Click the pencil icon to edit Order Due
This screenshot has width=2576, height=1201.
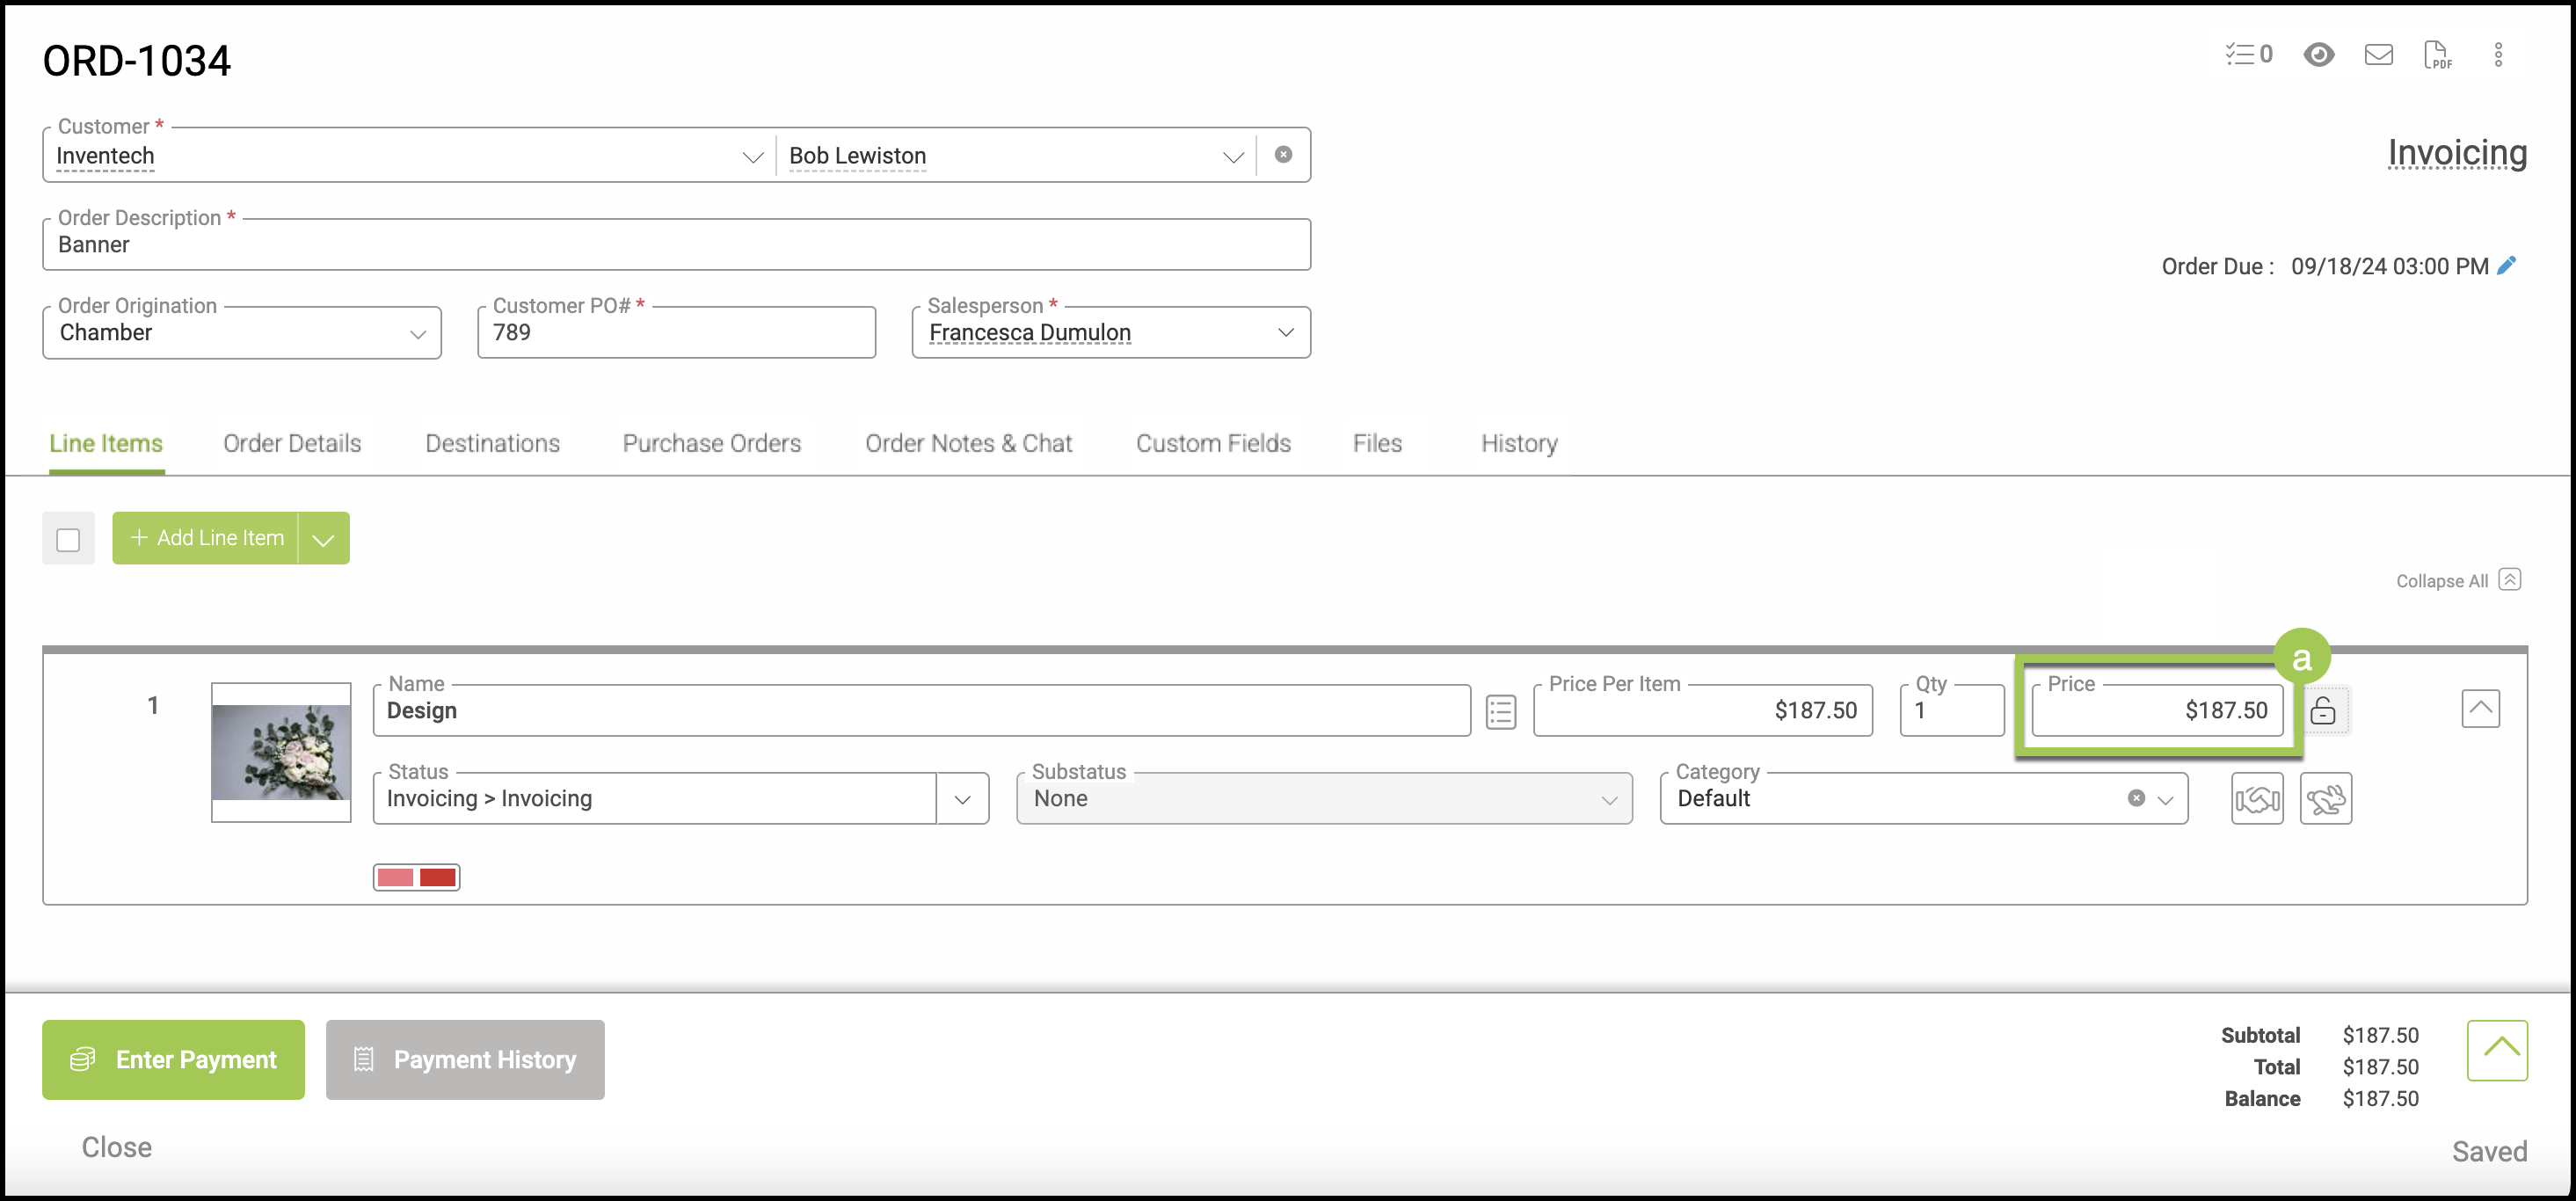point(2506,266)
